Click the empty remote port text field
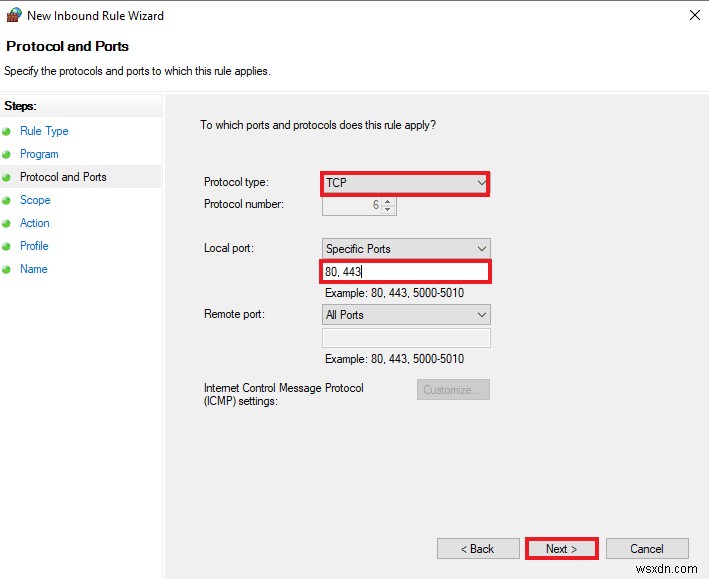 (x=406, y=338)
